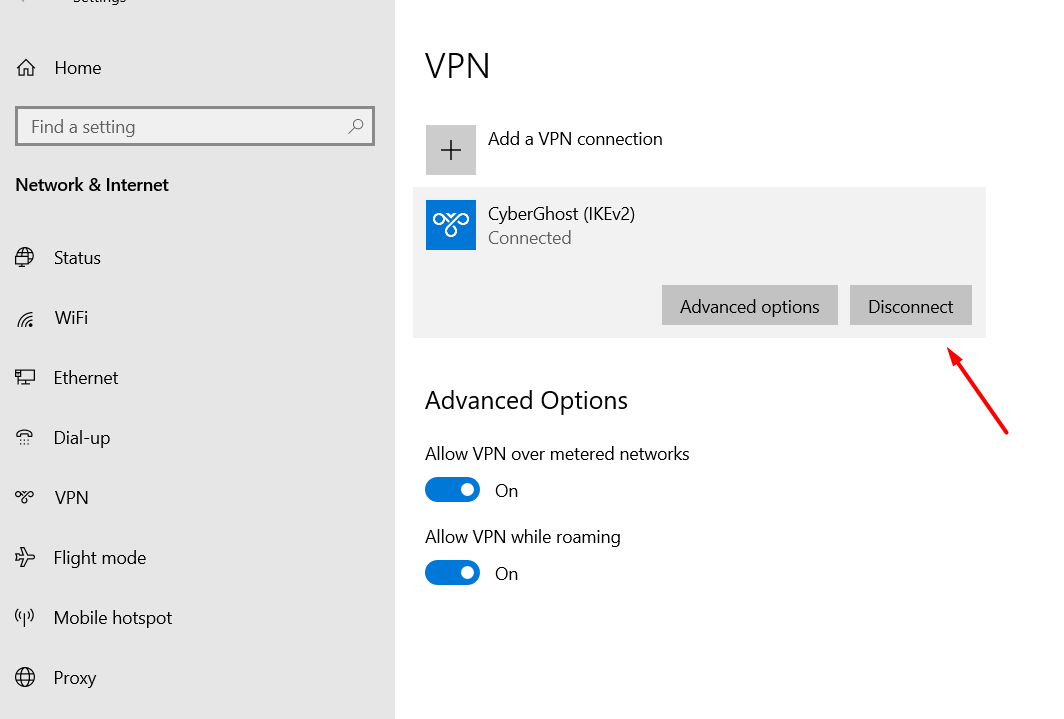Turn off VPN while roaming
This screenshot has height=719, width=1064.
(x=453, y=573)
